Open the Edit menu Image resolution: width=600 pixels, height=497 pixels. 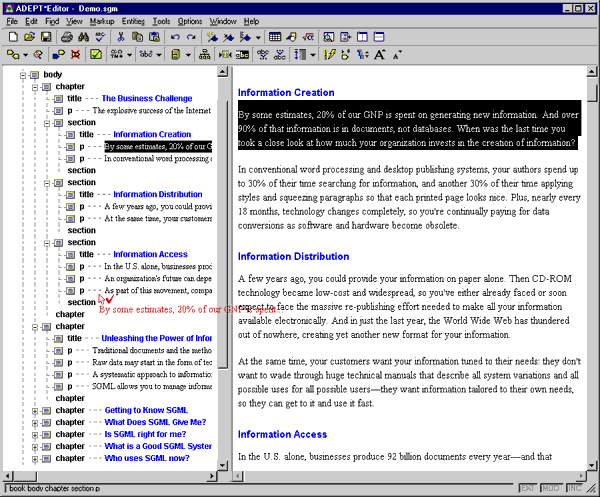pyautogui.click(x=31, y=21)
